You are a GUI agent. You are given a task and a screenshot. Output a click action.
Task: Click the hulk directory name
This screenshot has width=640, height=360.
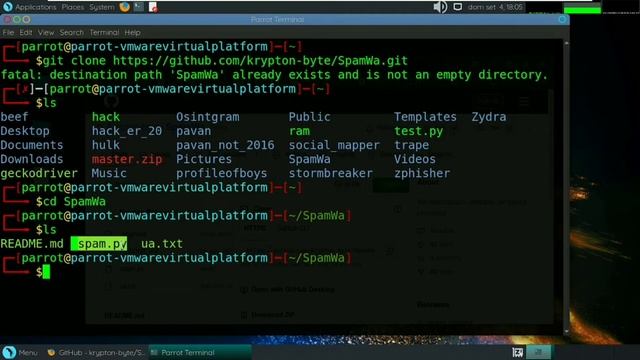click(x=106, y=145)
